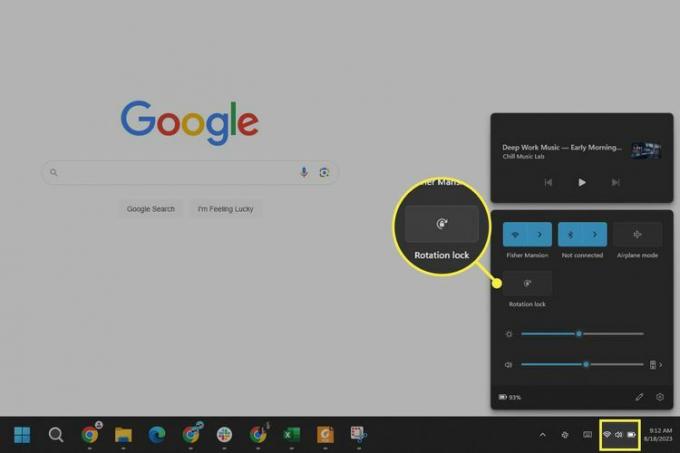Skip to previous track in media panel

(x=548, y=183)
